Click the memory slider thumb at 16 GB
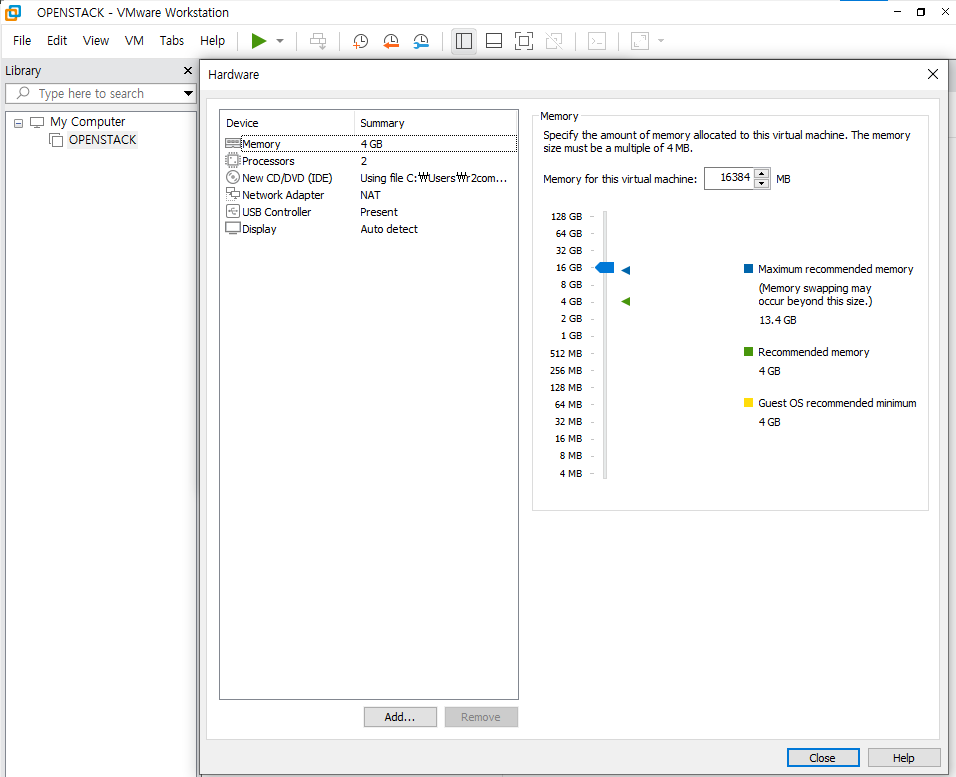The height and width of the screenshot is (777, 956). 605,268
